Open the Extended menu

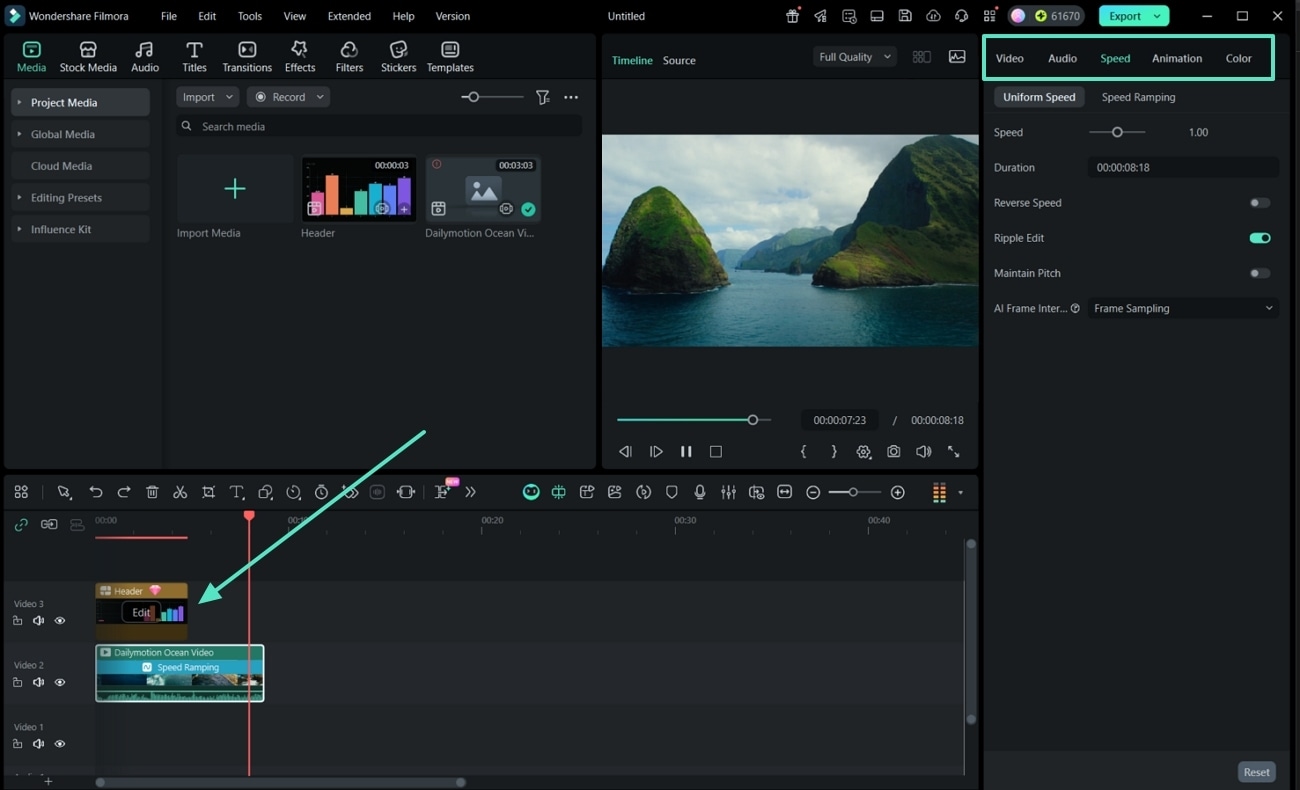tap(349, 15)
